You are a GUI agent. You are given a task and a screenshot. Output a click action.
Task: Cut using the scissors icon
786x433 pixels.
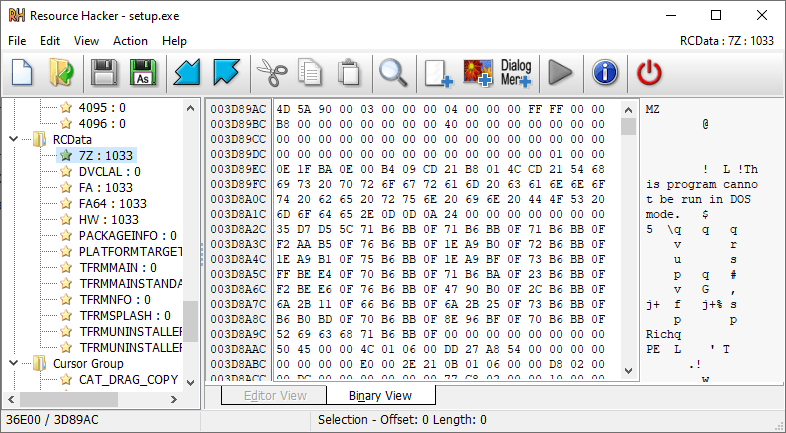[272, 73]
